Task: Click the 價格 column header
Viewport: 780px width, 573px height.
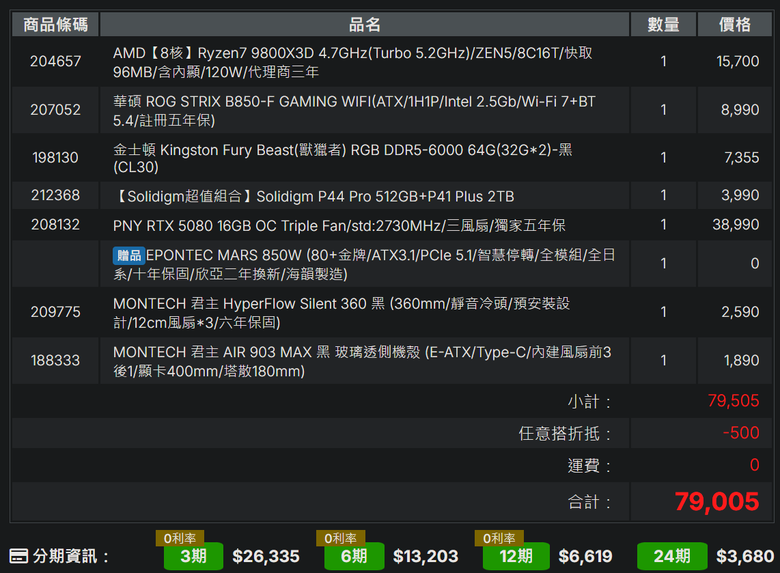Action: click(735, 24)
